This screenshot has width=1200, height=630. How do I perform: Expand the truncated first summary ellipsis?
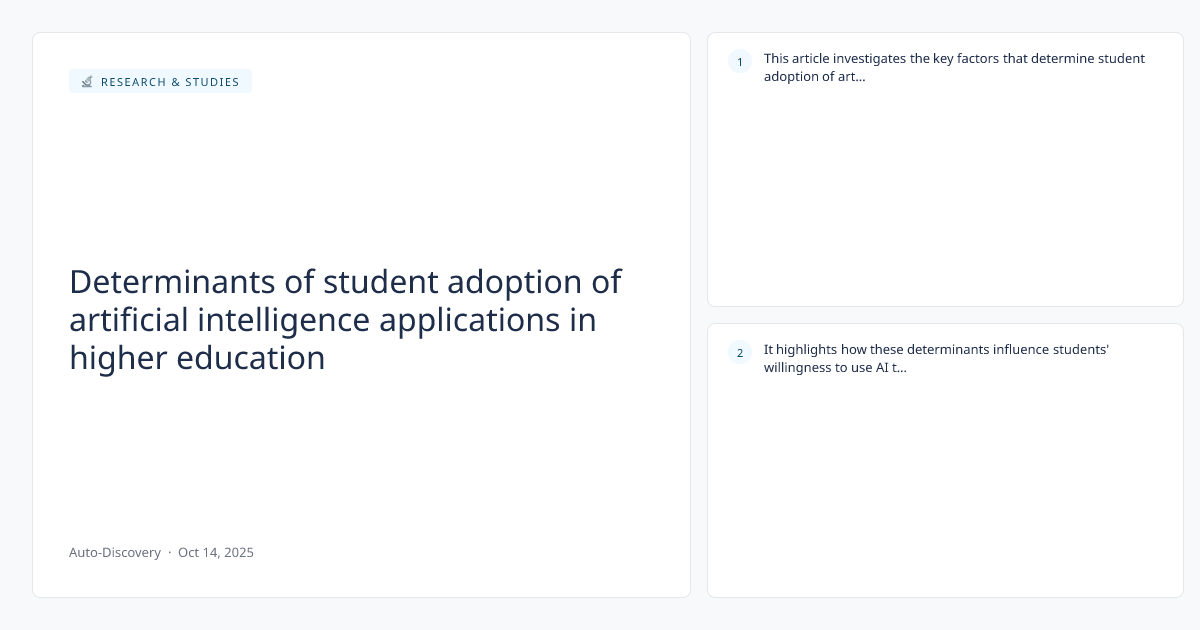click(x=860, y=77)
